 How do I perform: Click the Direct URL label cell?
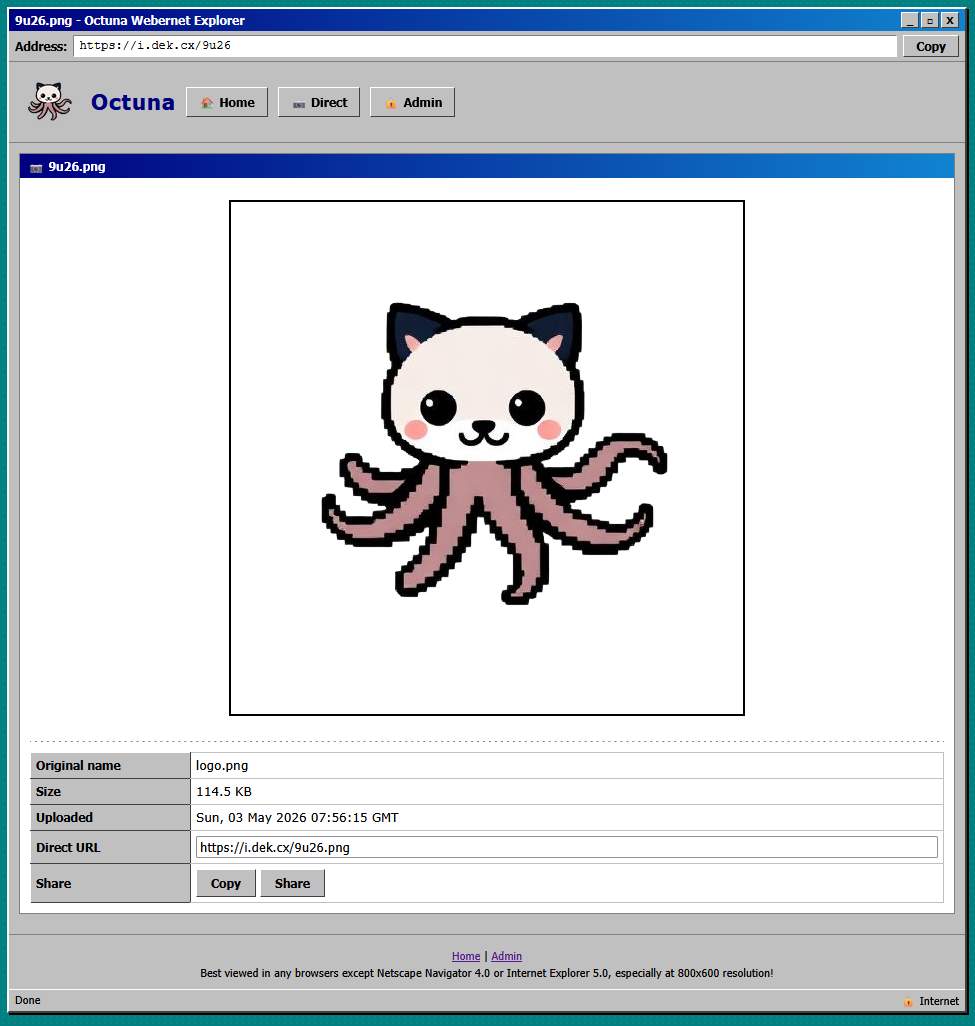tap(110, 847)
